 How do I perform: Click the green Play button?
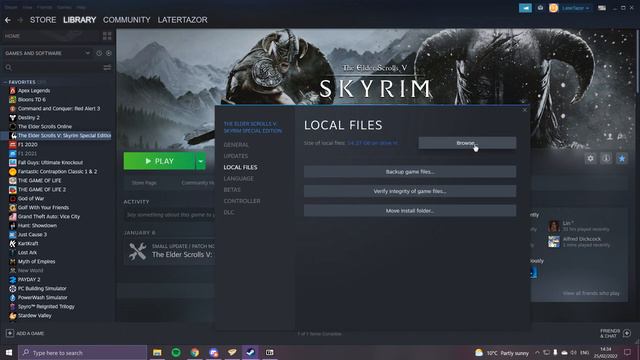pyautogui.click(x=159, y=161)
